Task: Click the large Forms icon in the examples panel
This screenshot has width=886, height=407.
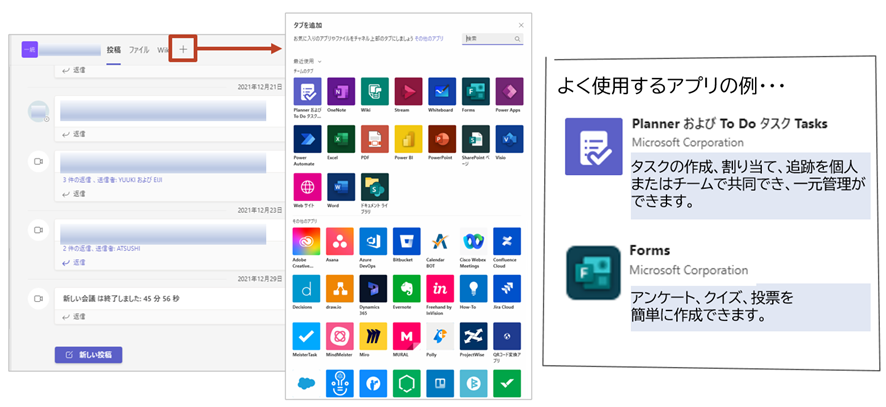Action: [x=593, y=272]
